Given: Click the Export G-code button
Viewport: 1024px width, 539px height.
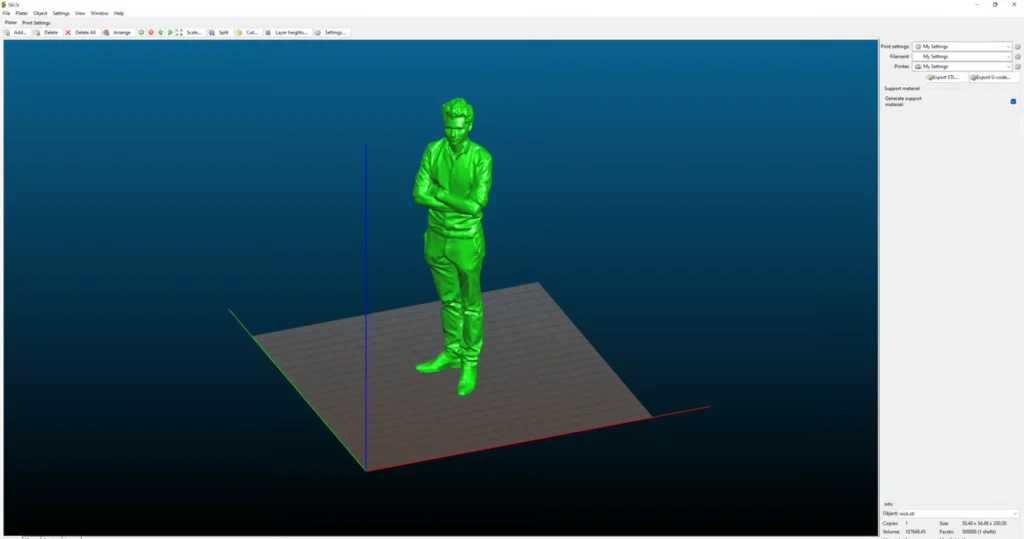Looking at the screenshot, I should (x=991, y=77).
